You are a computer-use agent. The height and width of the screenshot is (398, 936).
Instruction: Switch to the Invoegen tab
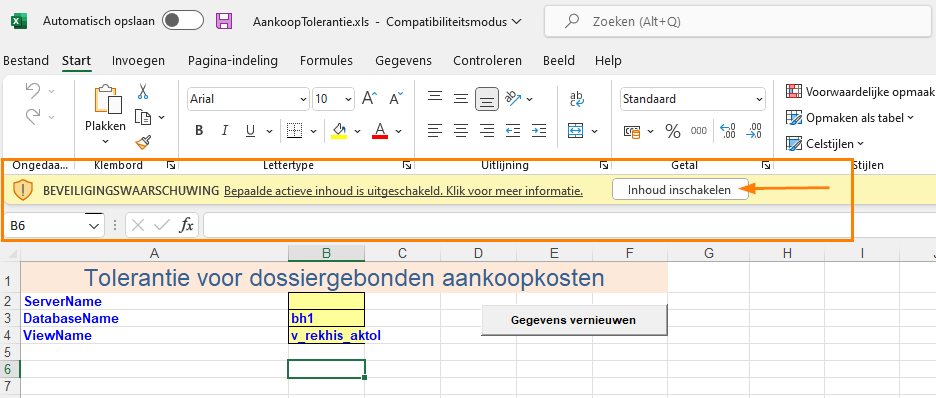click(x=138, y=61)
